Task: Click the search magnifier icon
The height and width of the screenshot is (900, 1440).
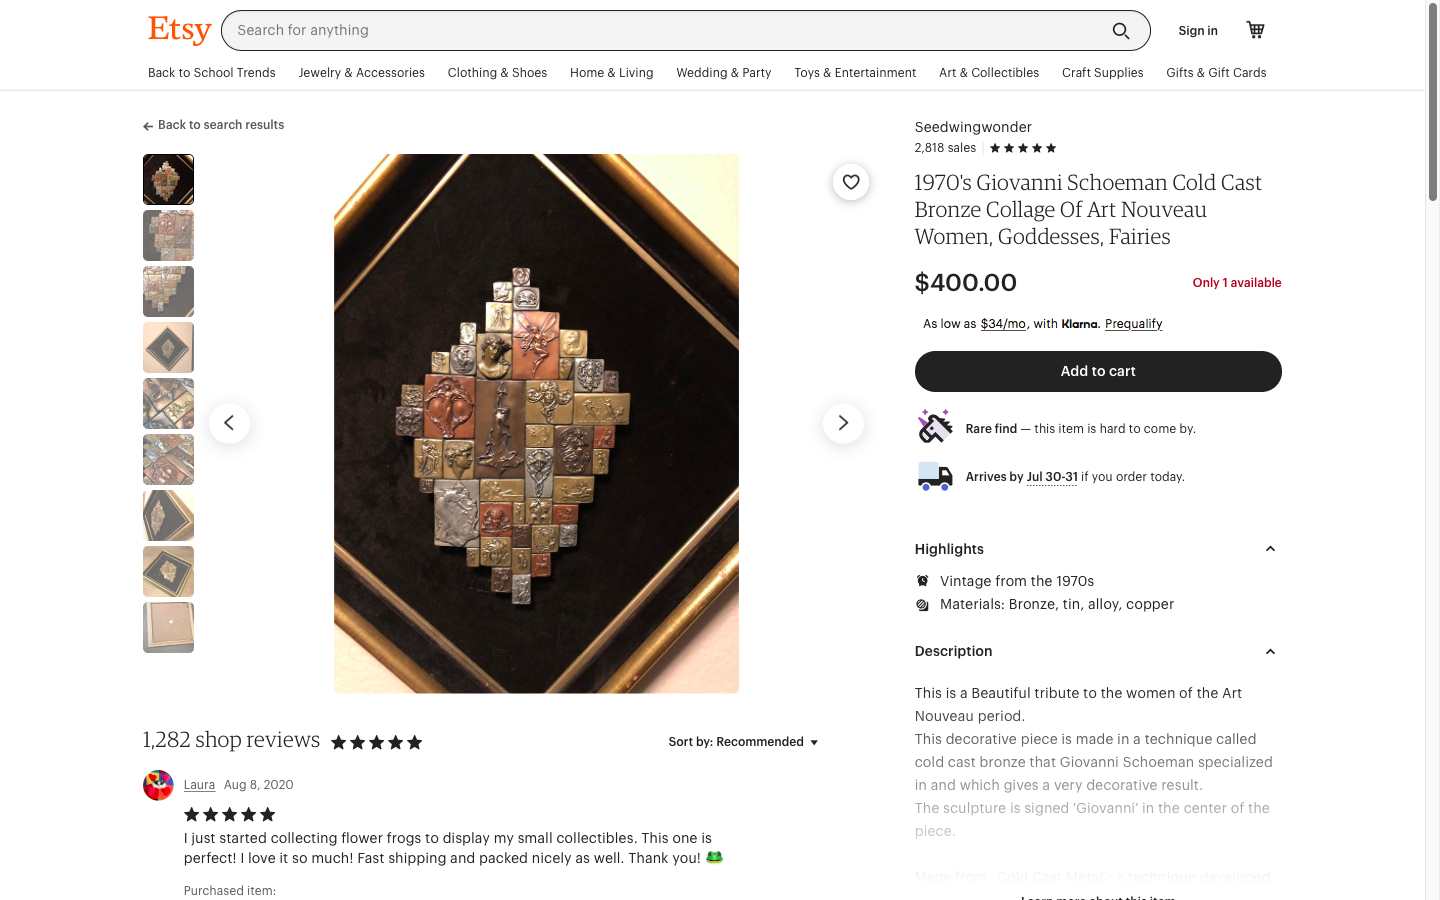Action: [1121, 31]
